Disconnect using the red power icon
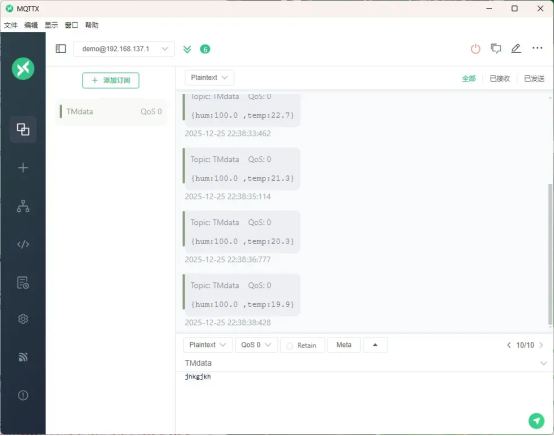Viewport: 554px width, 436px height. [x=476, y=49]
